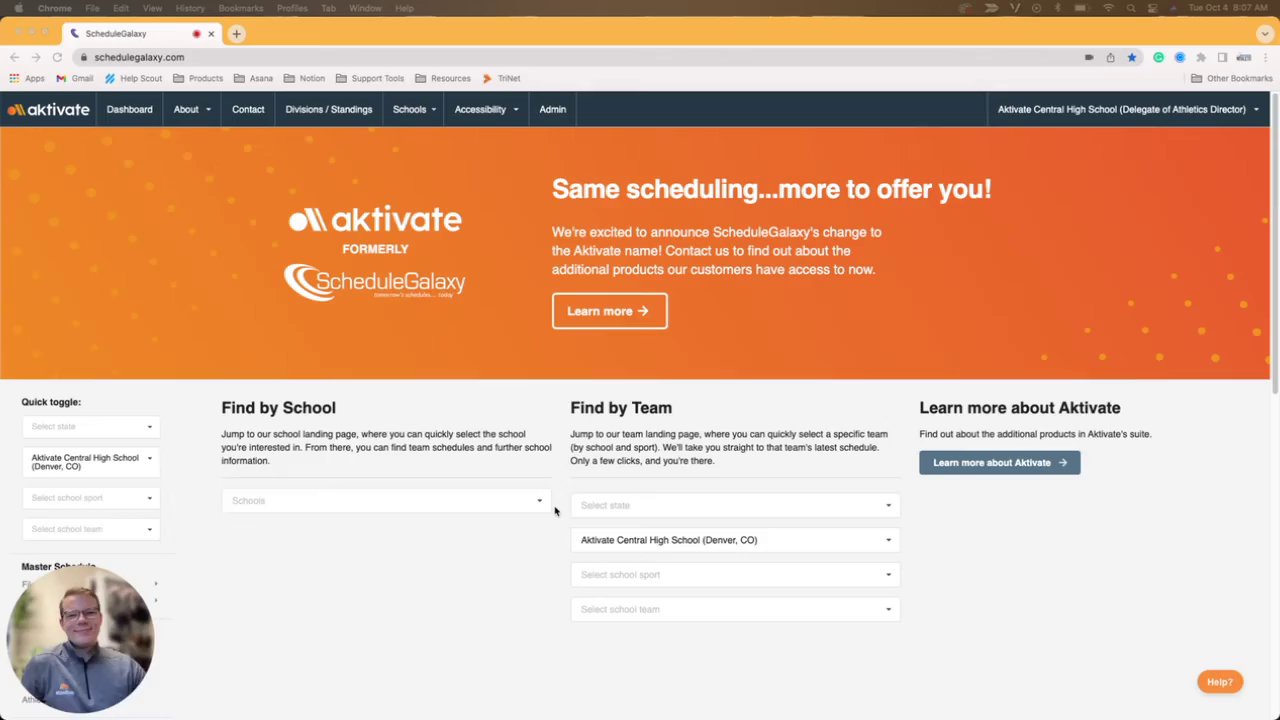Close the ScheduleGalaxy tab
1280x720 pixels.
point(211,34)
